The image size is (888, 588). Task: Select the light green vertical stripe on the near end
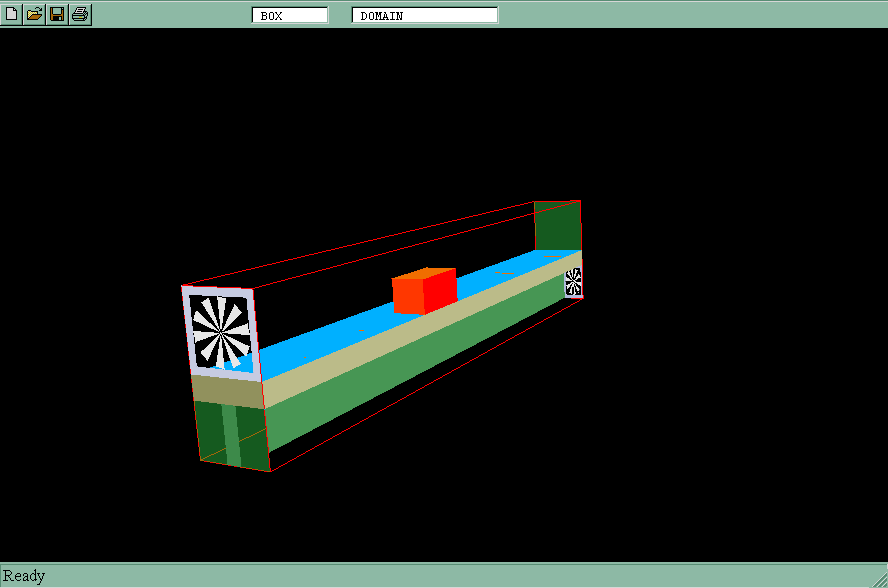[232, 435]
